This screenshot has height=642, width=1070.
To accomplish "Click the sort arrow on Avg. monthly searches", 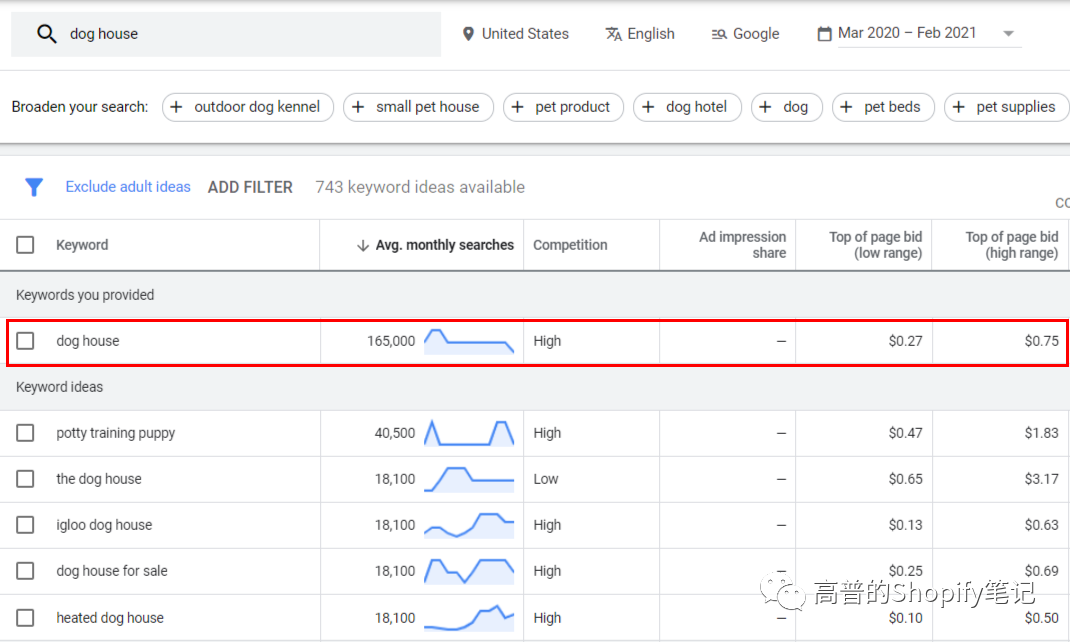I will [362, 245].
